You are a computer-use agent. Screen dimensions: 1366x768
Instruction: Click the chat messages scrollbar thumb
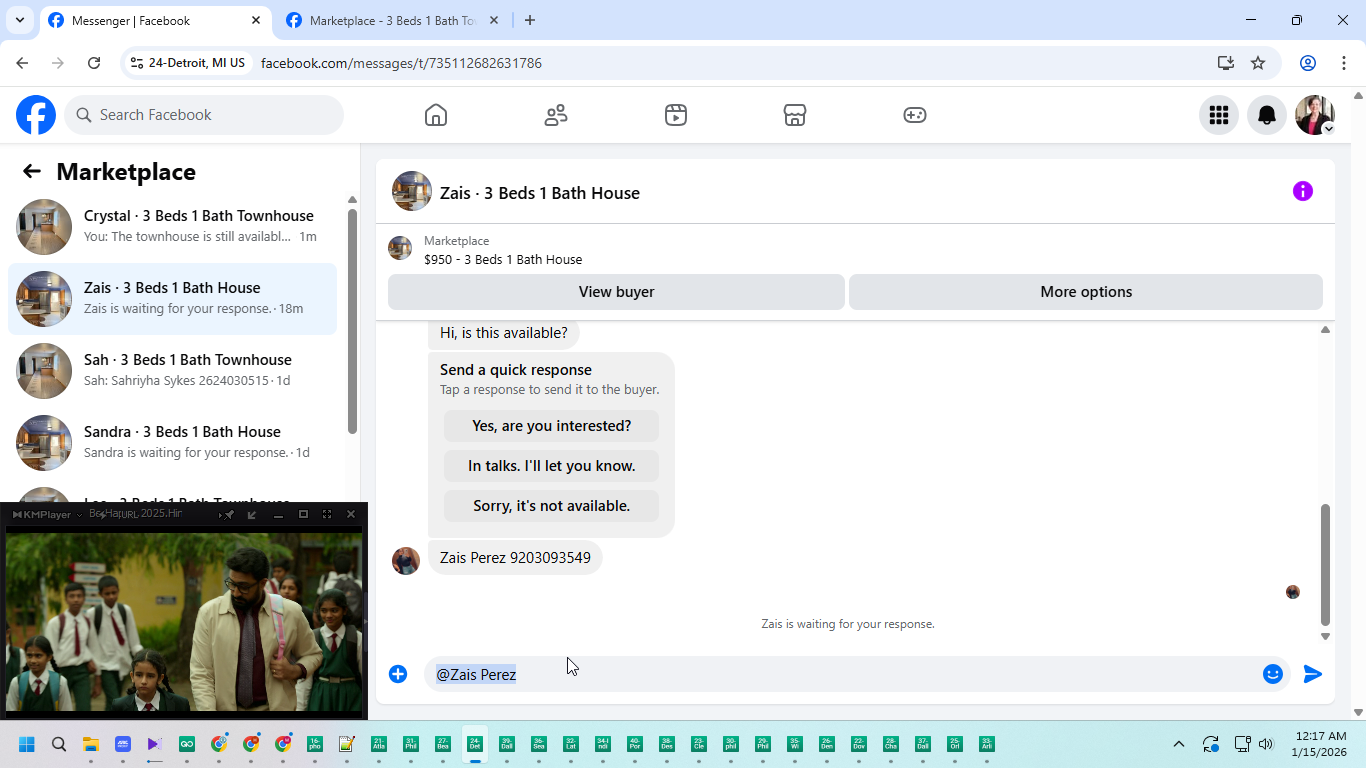pos(1325,565)
